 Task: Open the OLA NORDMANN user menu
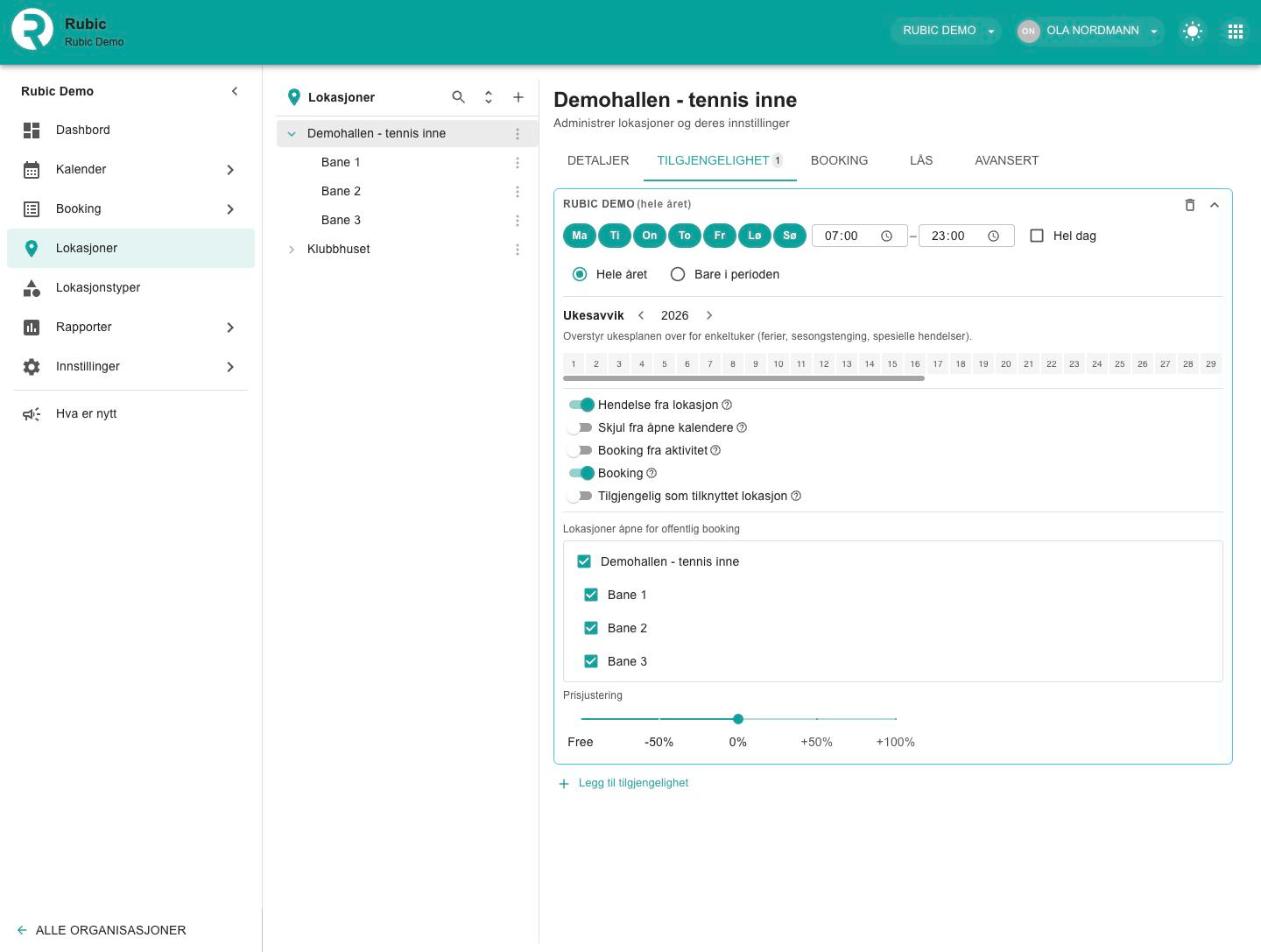tap(1089, 31)
